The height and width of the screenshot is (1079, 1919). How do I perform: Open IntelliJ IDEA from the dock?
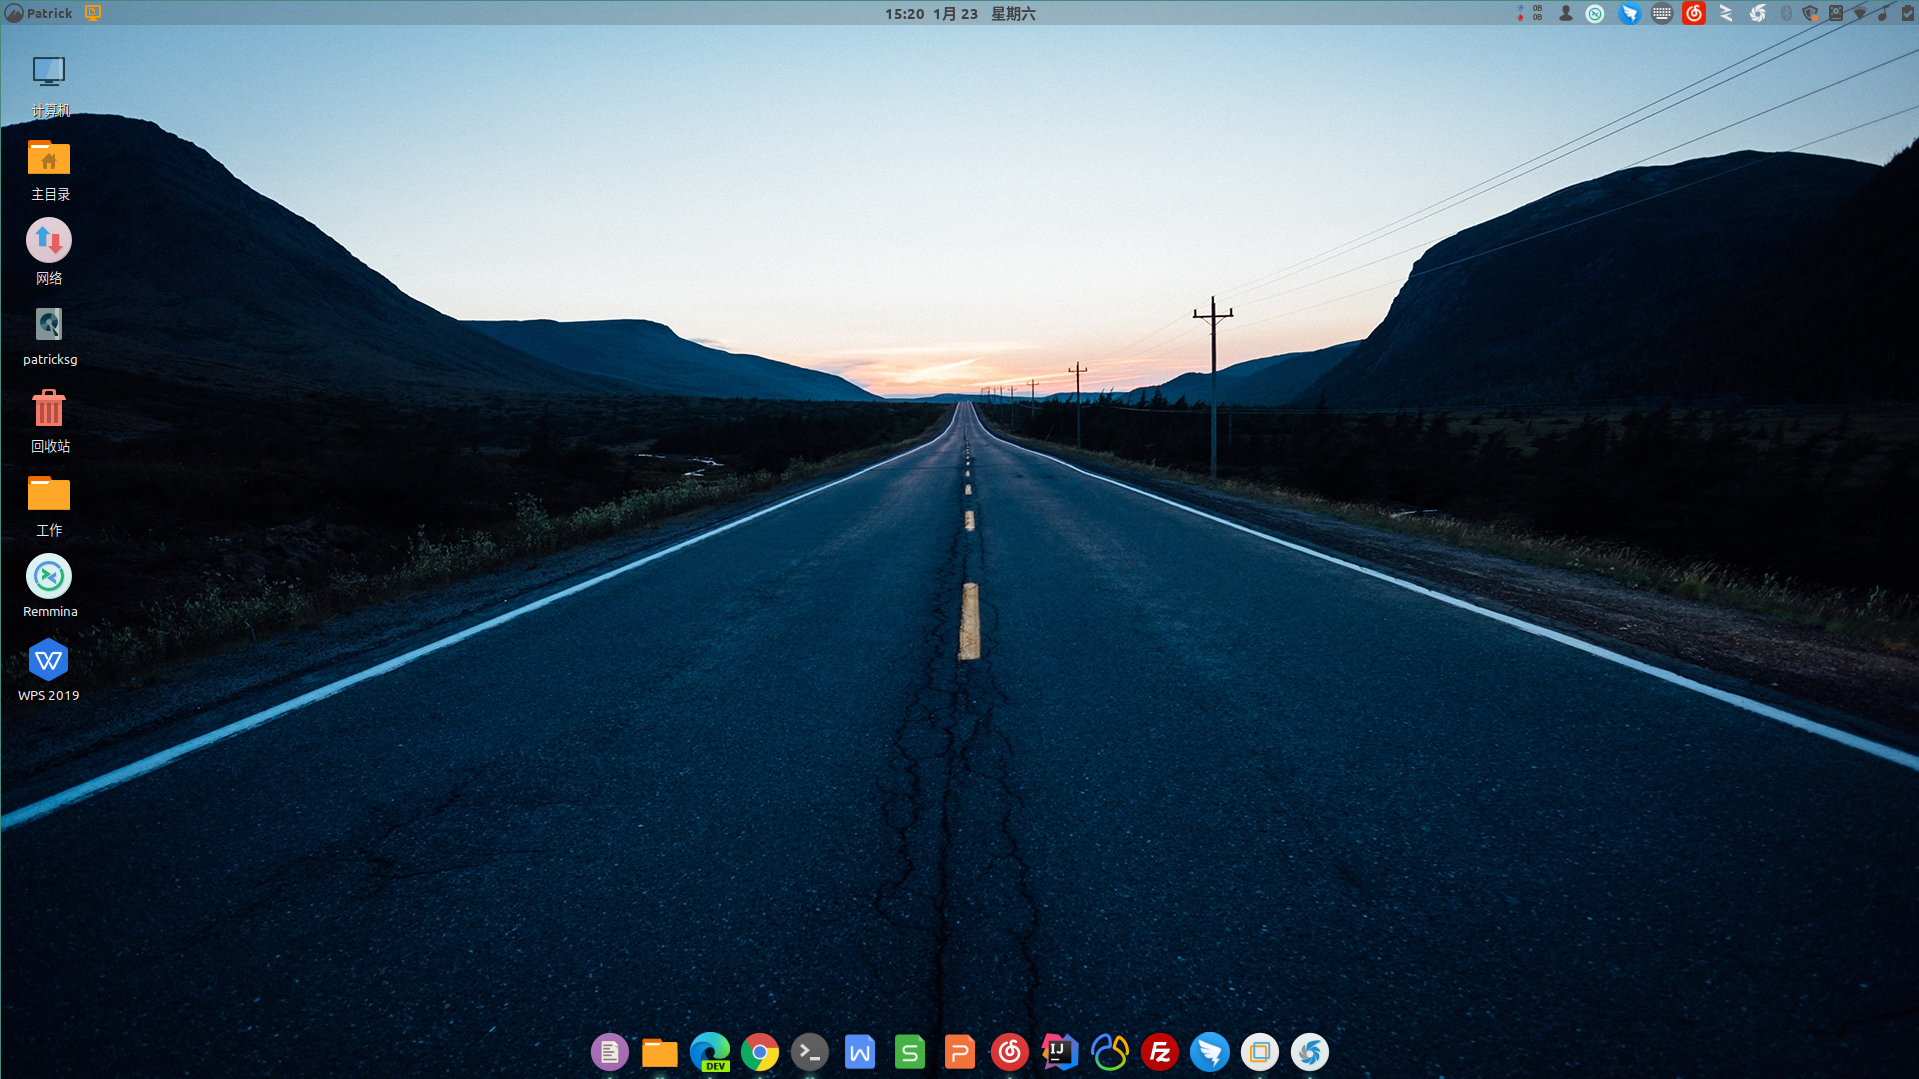point(1060,1052)
